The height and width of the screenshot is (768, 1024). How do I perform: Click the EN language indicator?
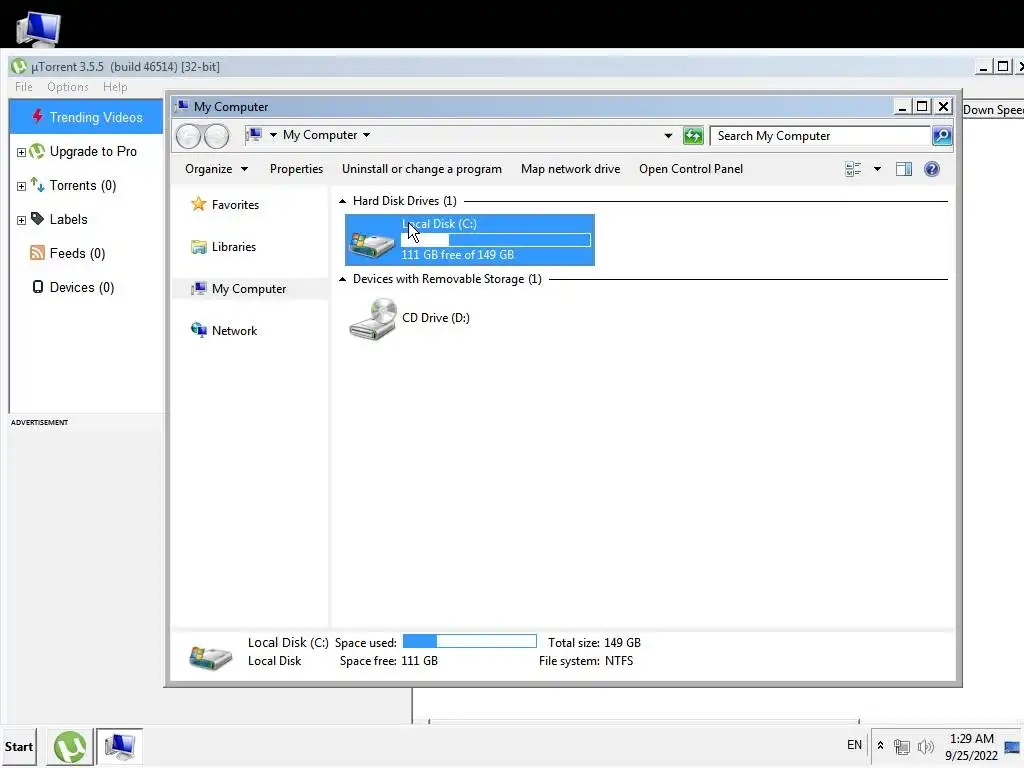(854, 745)
